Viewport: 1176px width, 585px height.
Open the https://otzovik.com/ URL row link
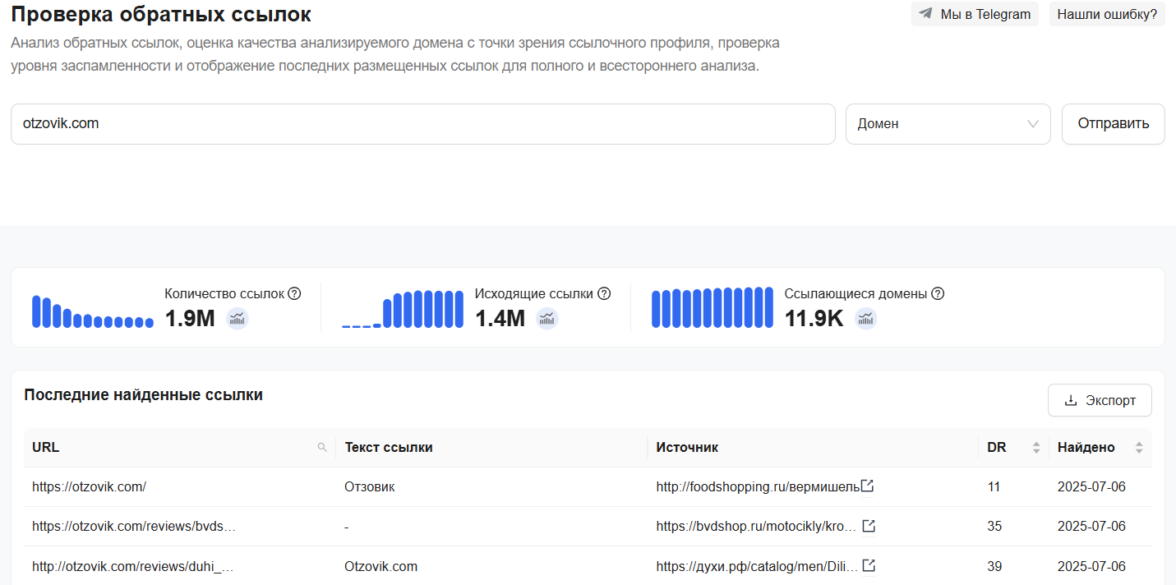point(89,487)
